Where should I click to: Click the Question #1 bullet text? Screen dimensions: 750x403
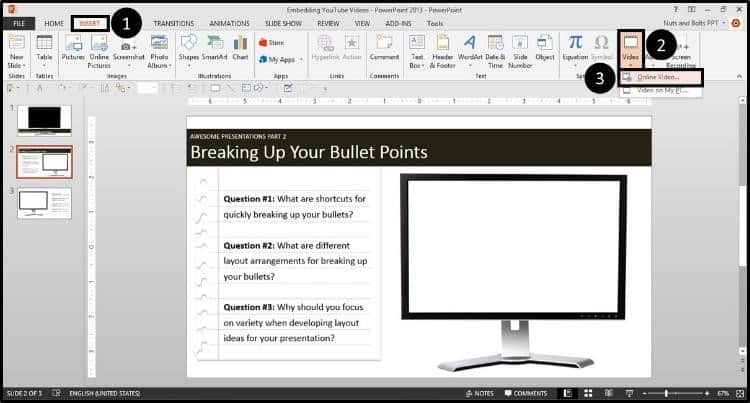coord(295,207)
